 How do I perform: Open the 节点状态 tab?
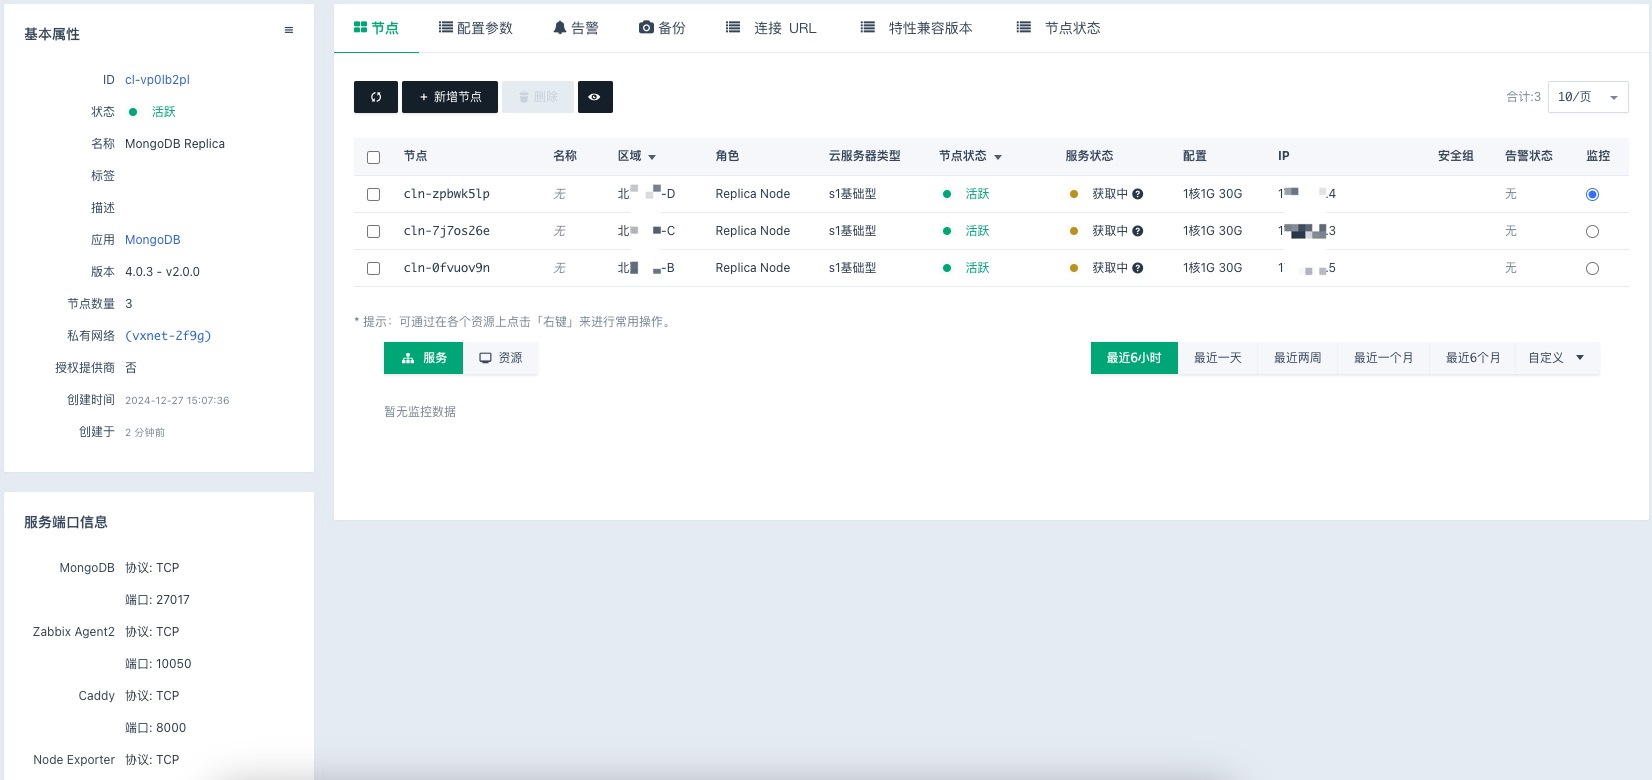pos(1058,28)
